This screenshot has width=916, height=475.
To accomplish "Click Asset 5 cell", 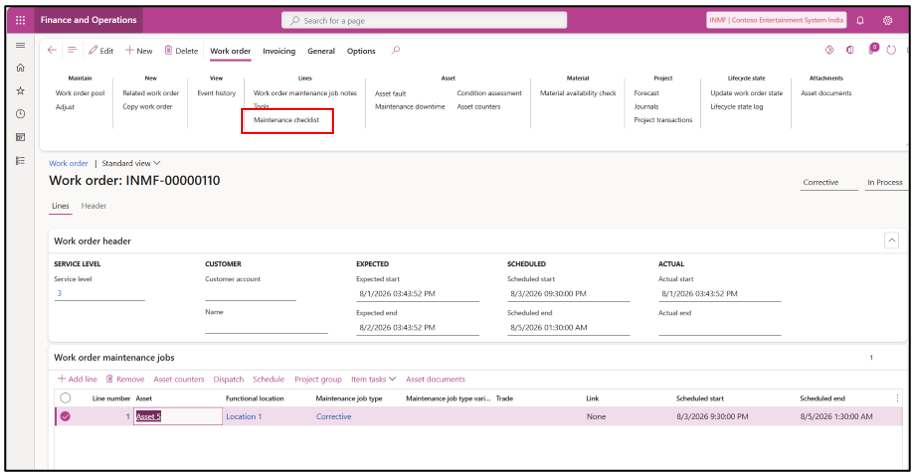I will 178,416.
